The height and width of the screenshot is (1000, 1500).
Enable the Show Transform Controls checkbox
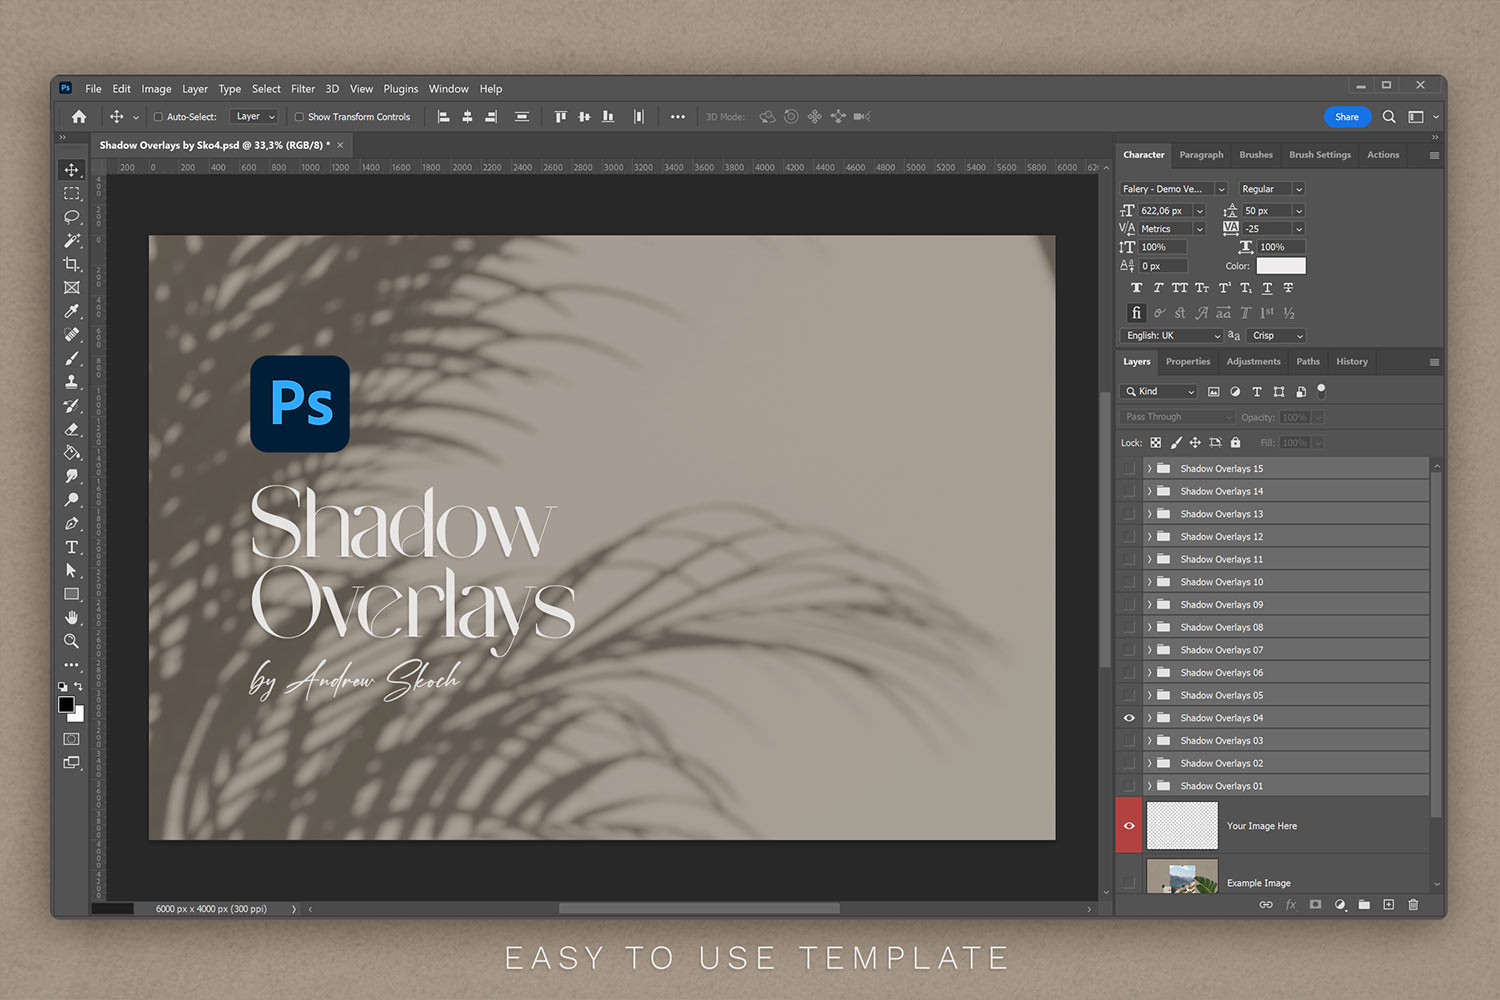pos(298,116)
